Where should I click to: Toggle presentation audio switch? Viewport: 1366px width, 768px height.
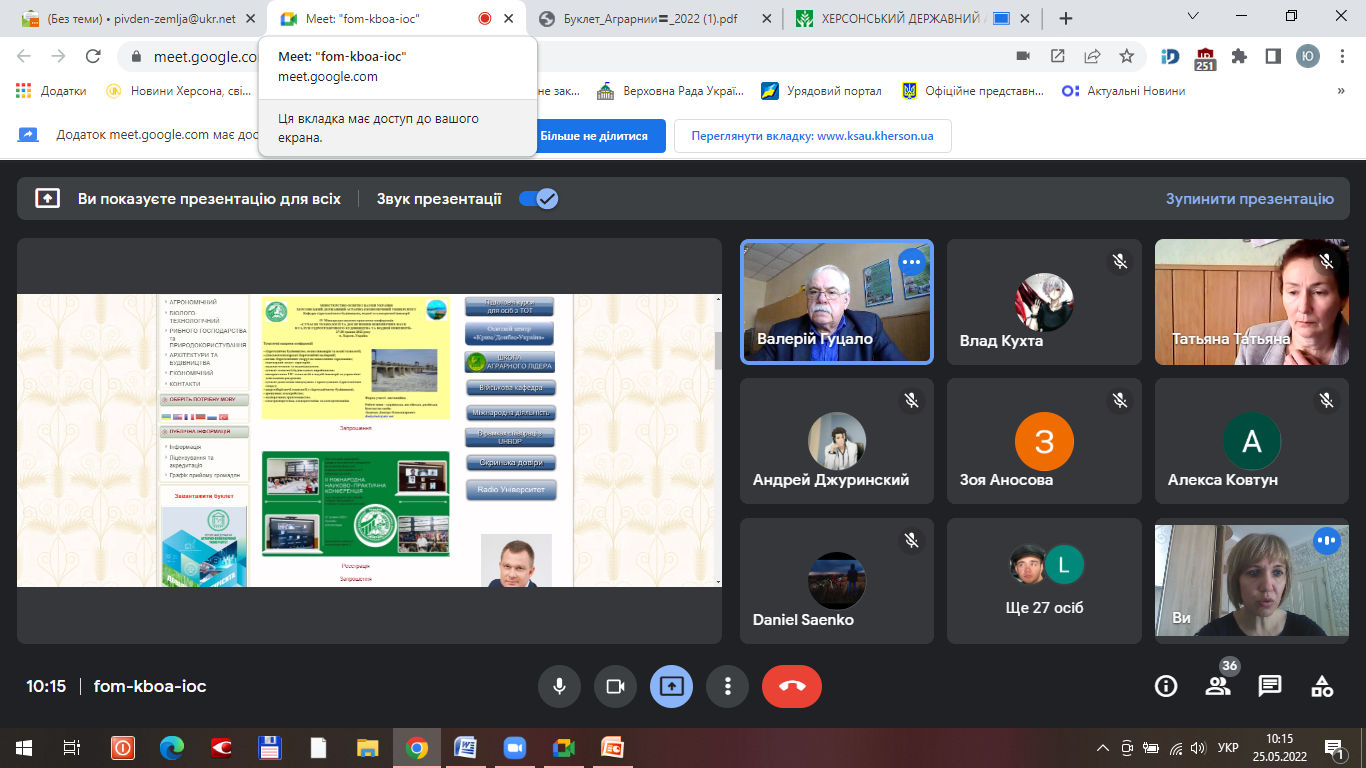click(x=538, y=198)
